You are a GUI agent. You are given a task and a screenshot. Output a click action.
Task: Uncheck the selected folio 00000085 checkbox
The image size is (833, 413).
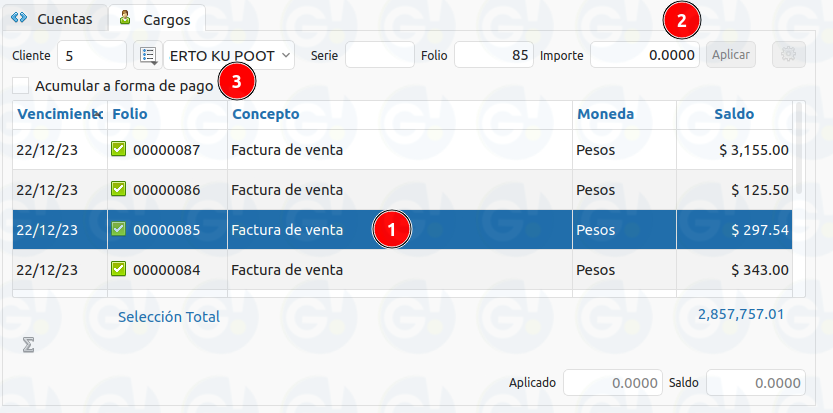pos(119,229)
